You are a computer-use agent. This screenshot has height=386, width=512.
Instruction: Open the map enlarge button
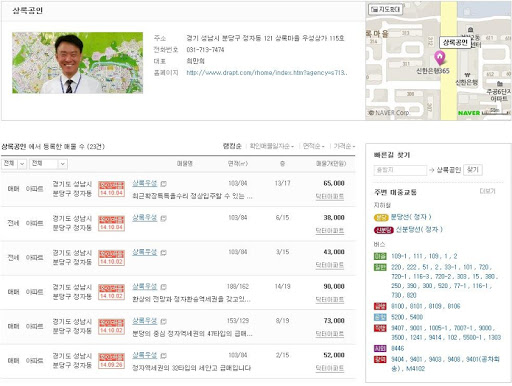pyautogui.click(x=385, y=9)
